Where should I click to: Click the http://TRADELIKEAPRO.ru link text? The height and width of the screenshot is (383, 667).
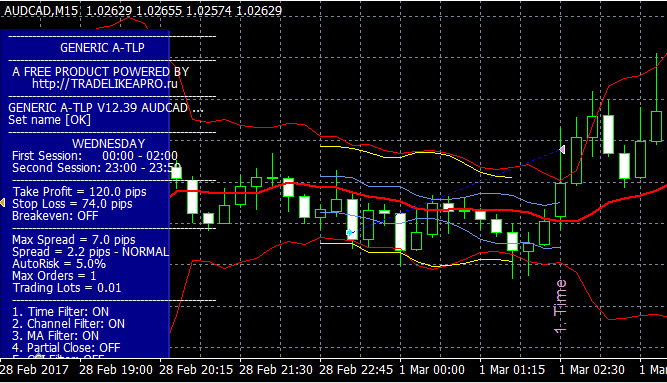coord(105,83)
